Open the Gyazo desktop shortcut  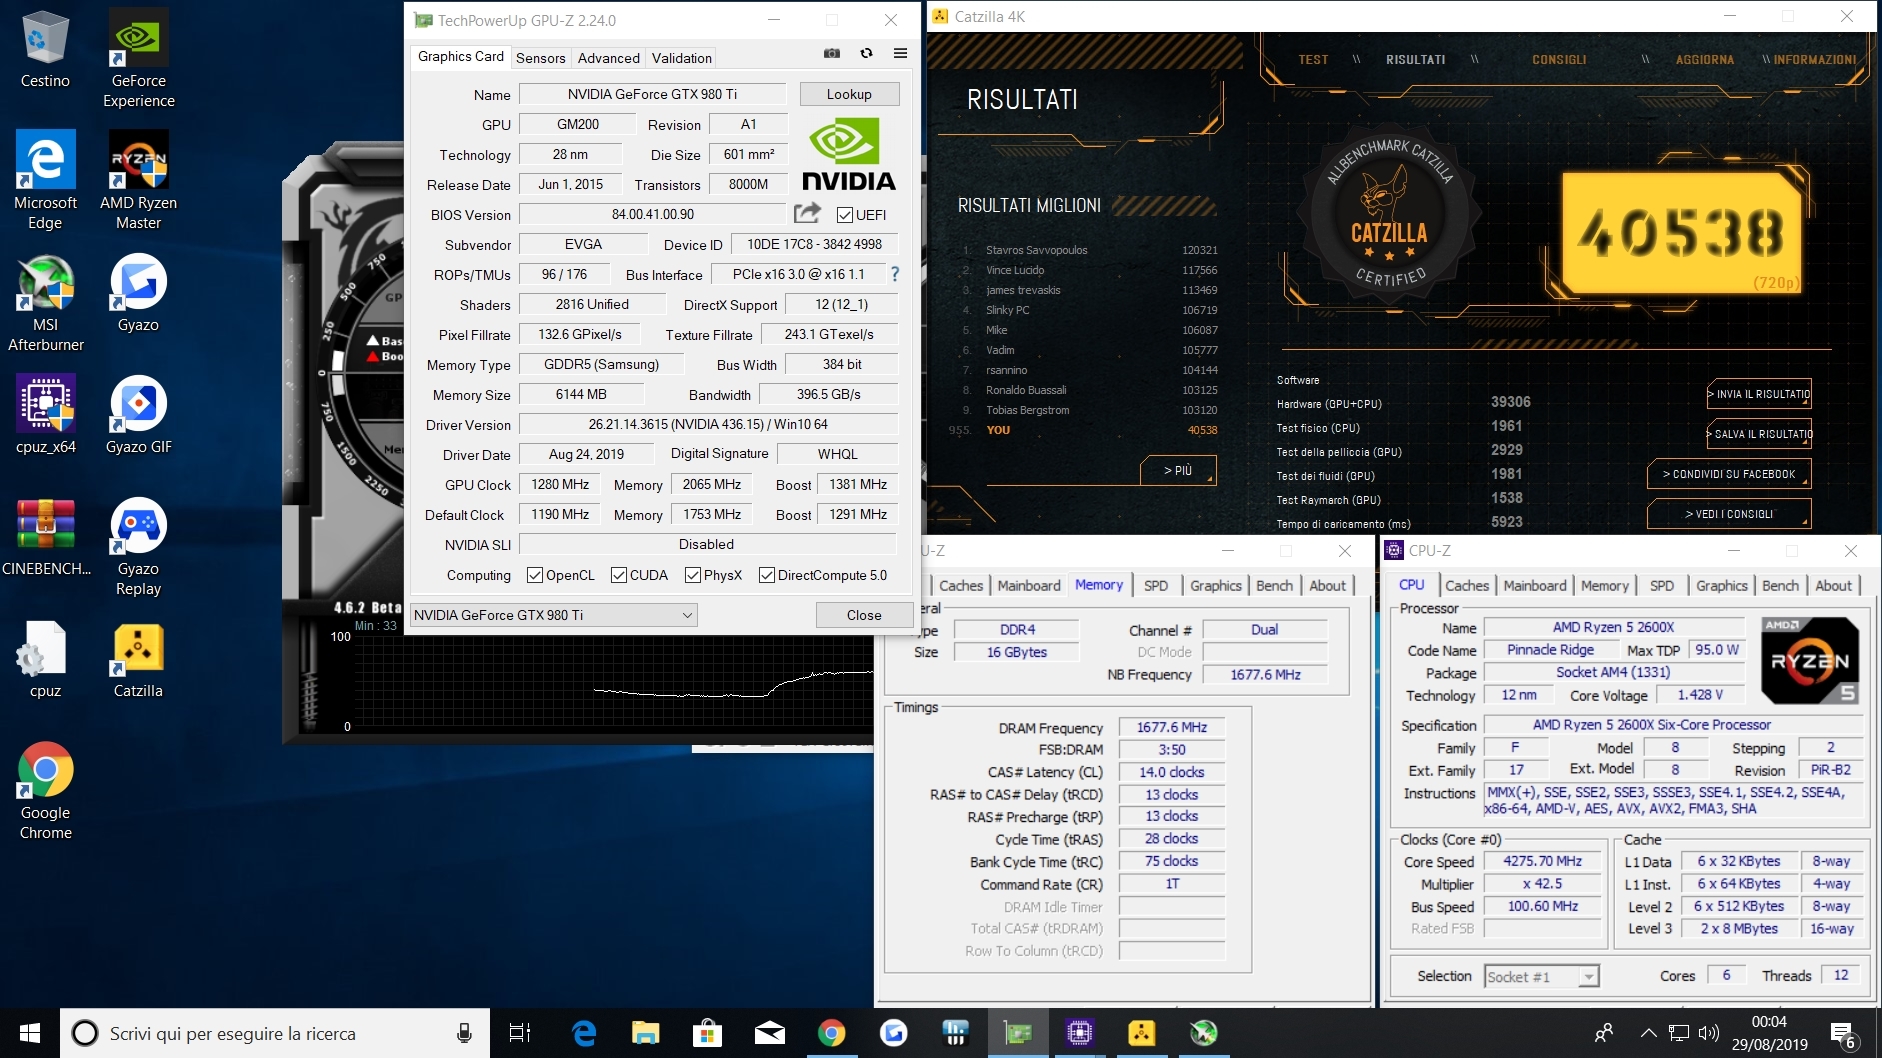(138, 293)
